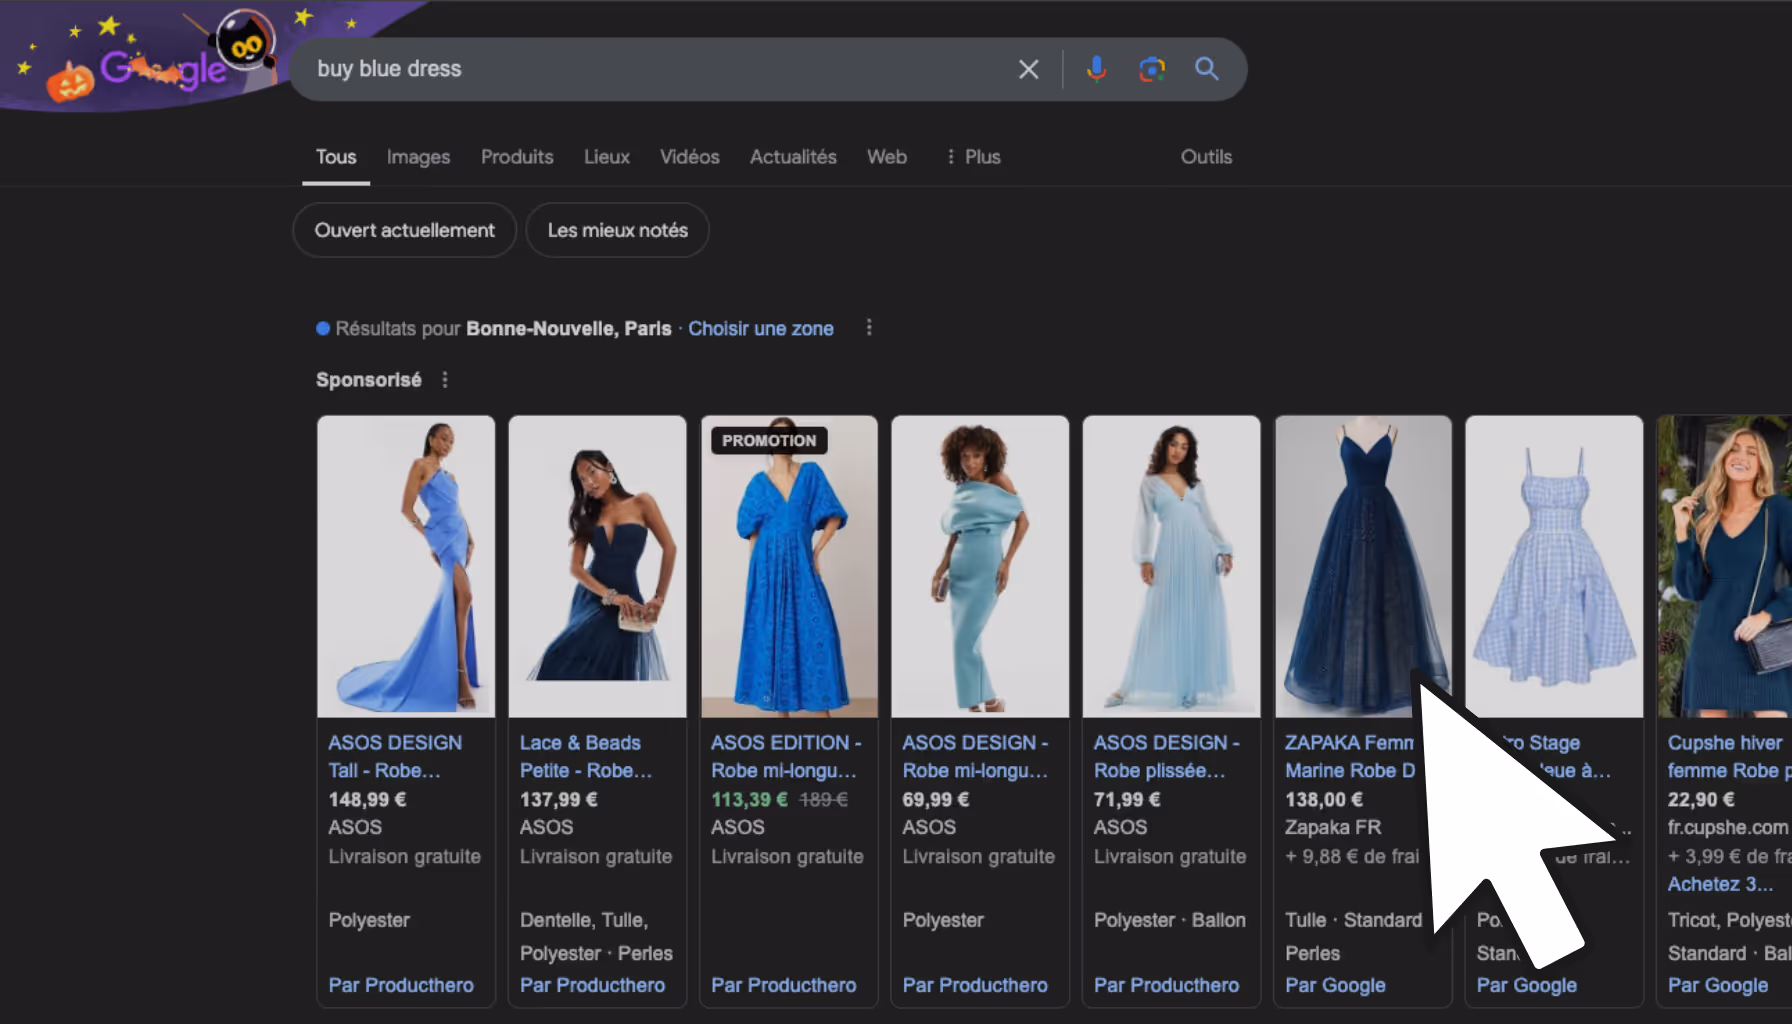Image resolution: width=1792 pixels, height=1024 pixels.
Task: Open the Lace & Beads navy strapless dress image
Action: (x=597, y=566)
